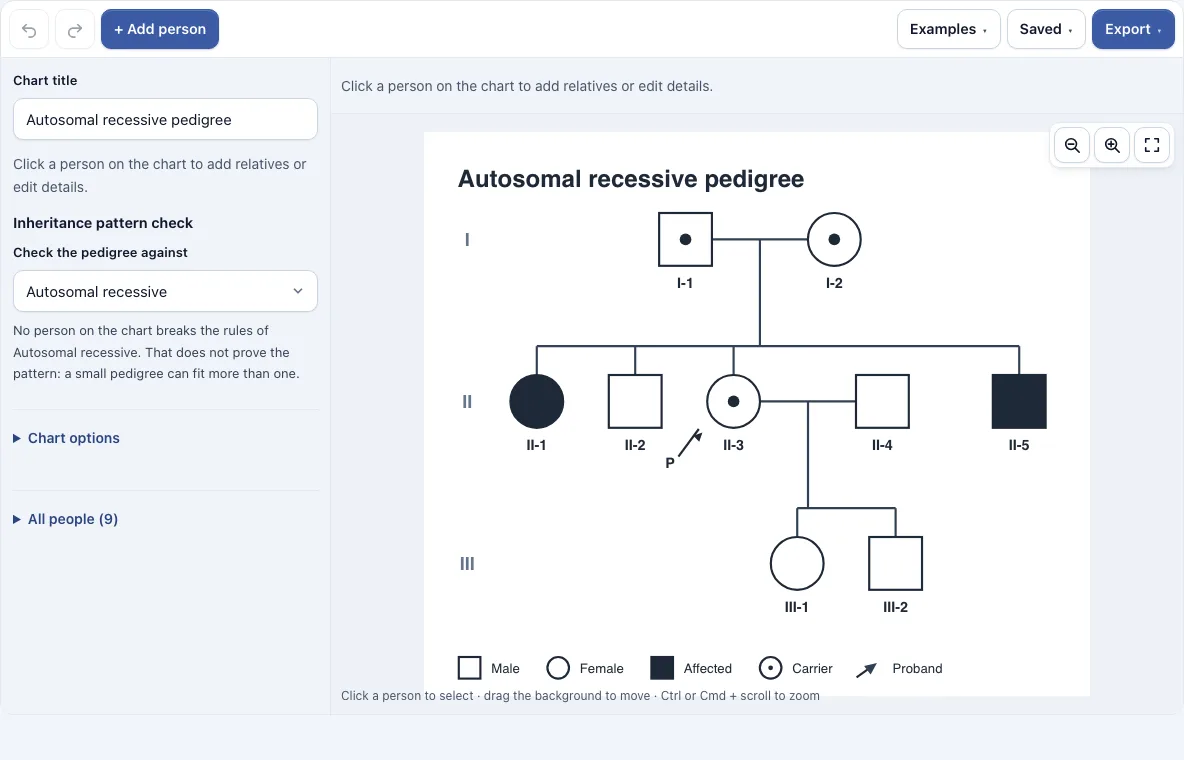This screenshot has height=760, width=1184.
Task: Click the III-2 label text
Action: 896,607
